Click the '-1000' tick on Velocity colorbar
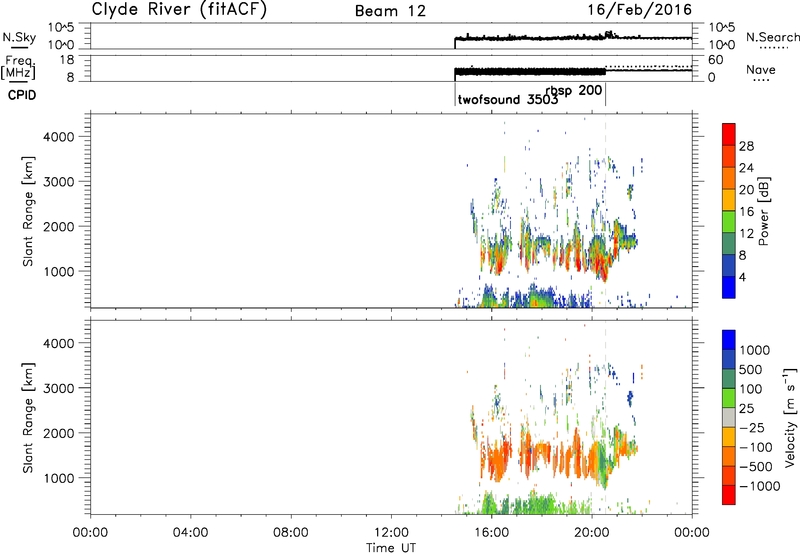Image resolution: width=800 pixels, height=554 pixels. coord(759,486)
